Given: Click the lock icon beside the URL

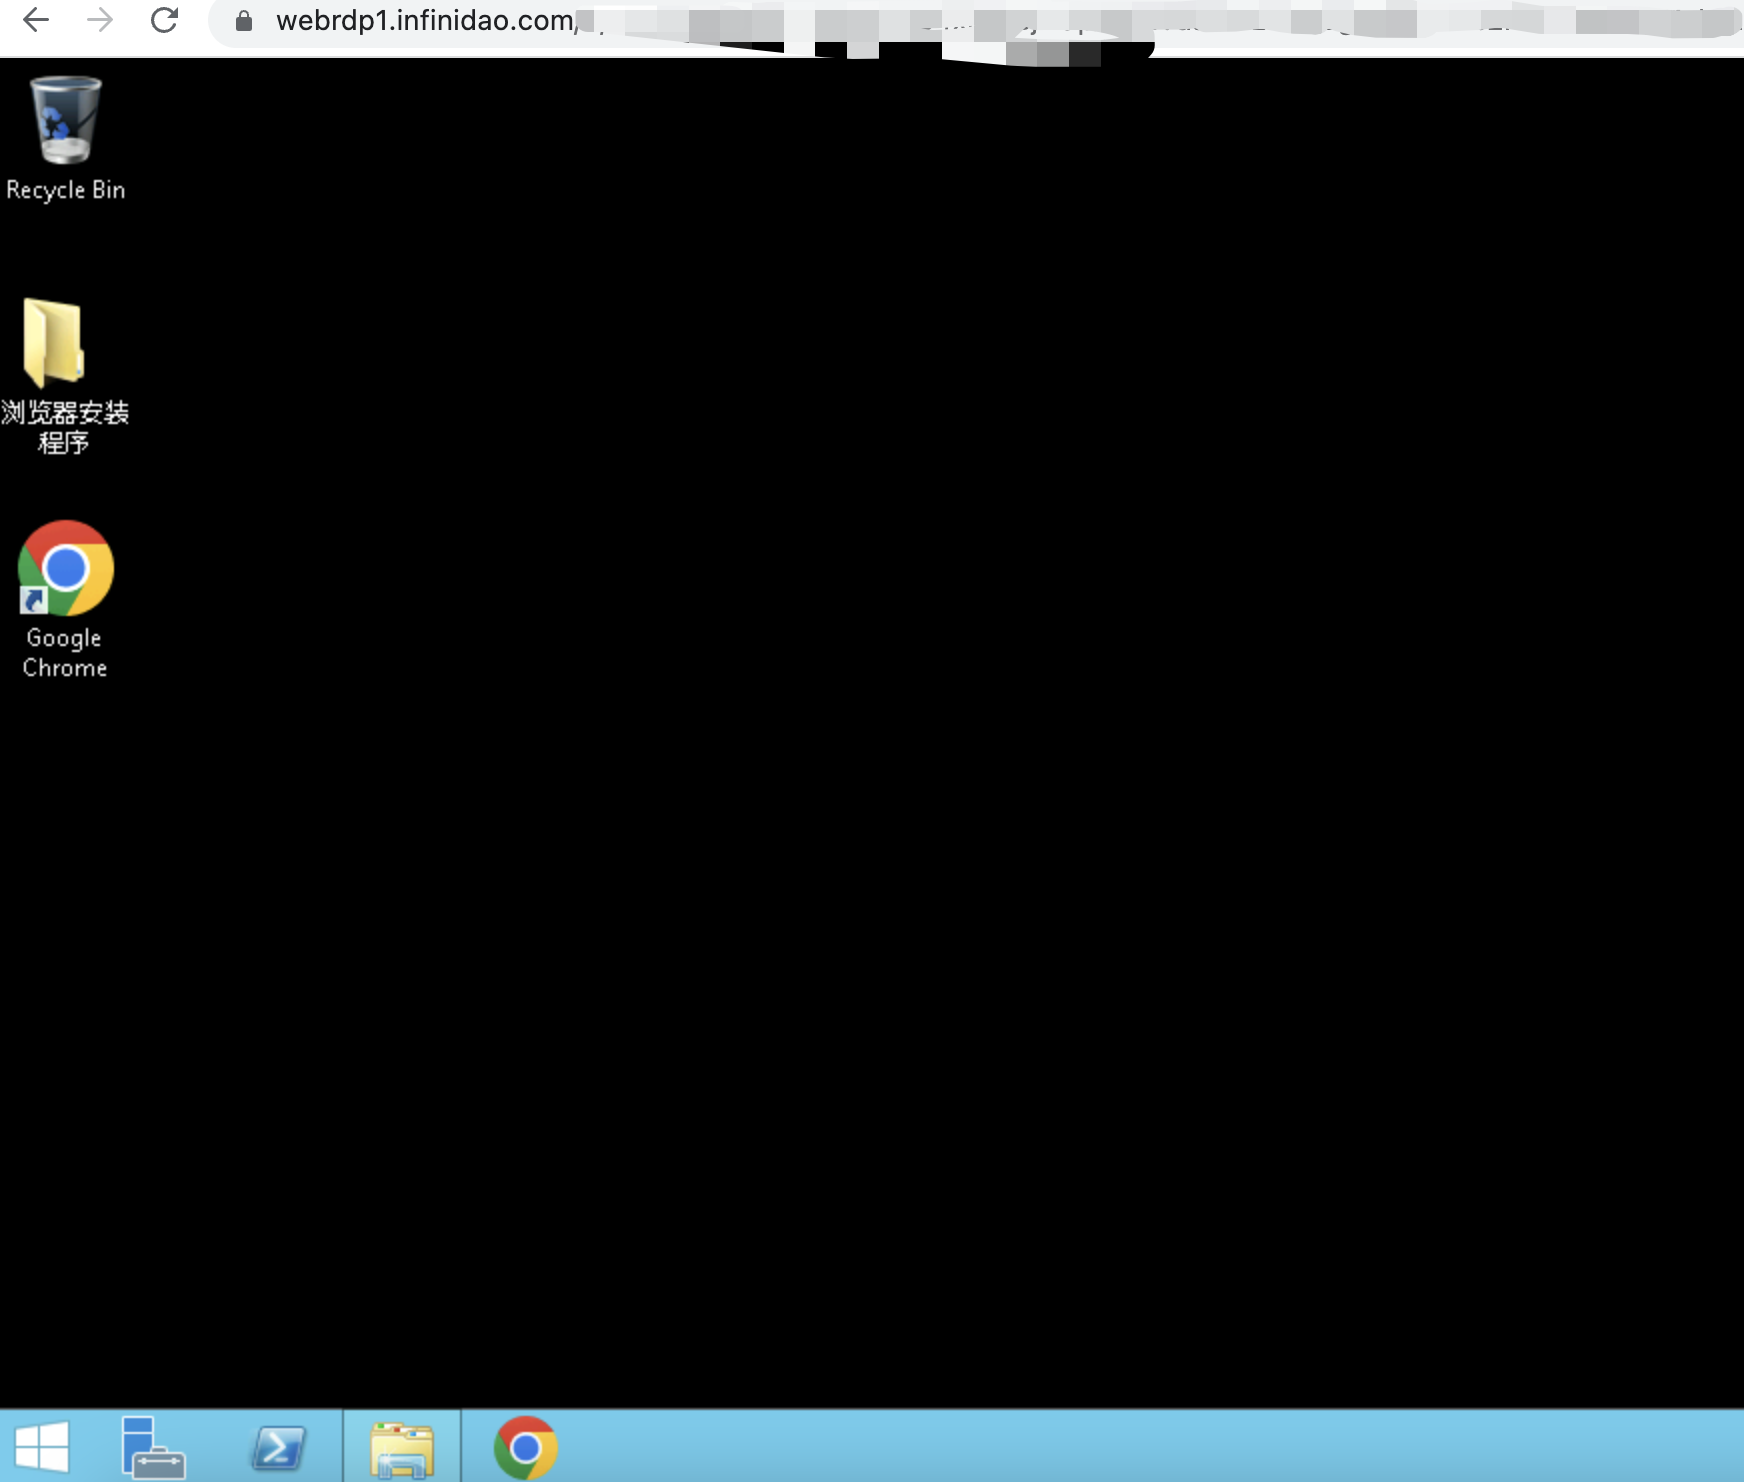Looking at the screenshot, I should pos(243,21).
